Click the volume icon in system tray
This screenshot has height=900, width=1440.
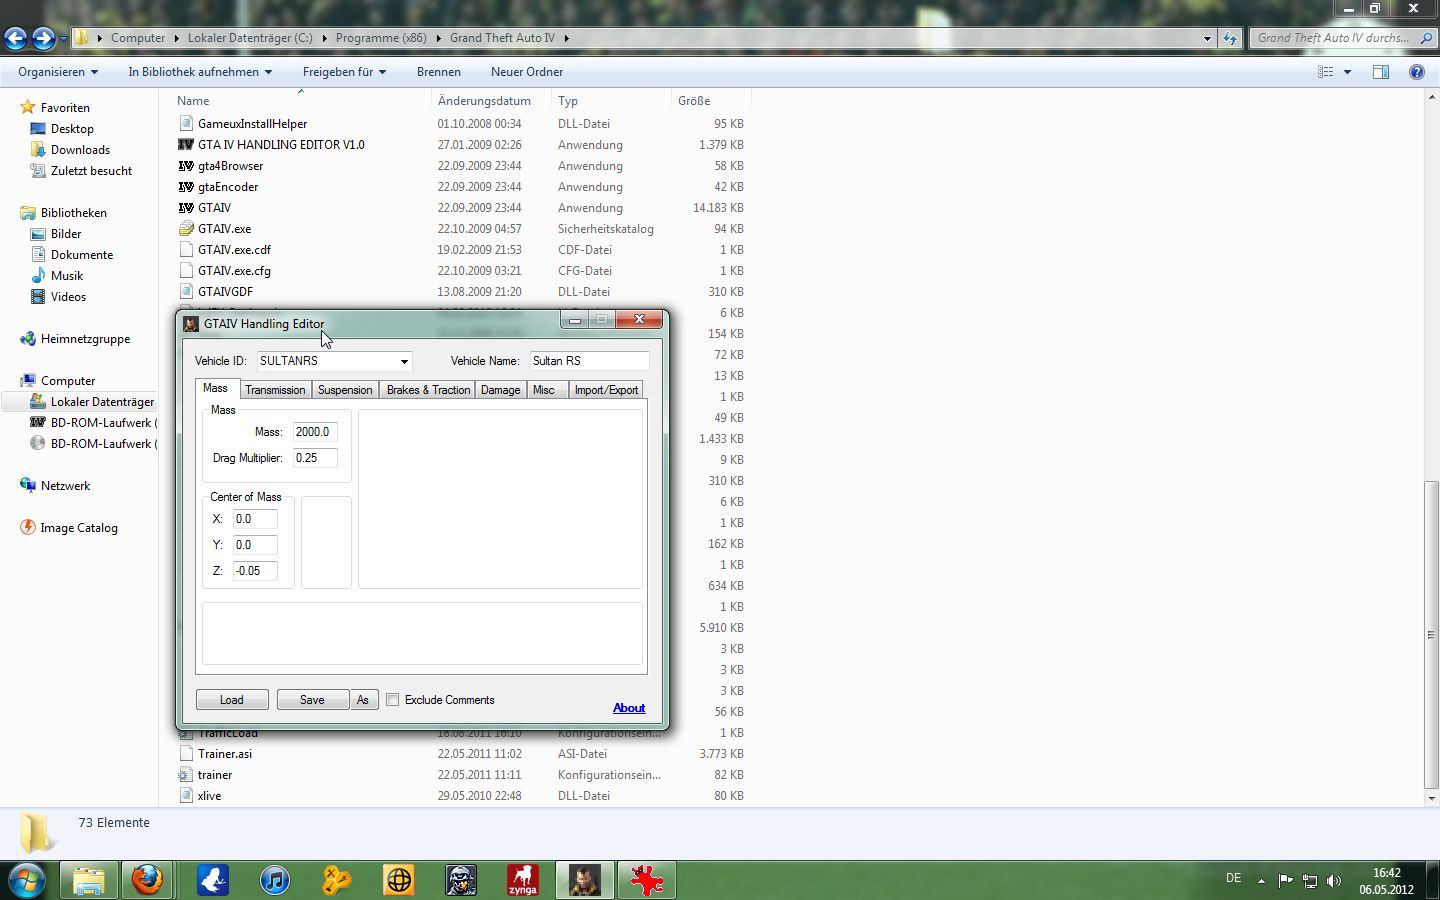[x=1334, y=881]
